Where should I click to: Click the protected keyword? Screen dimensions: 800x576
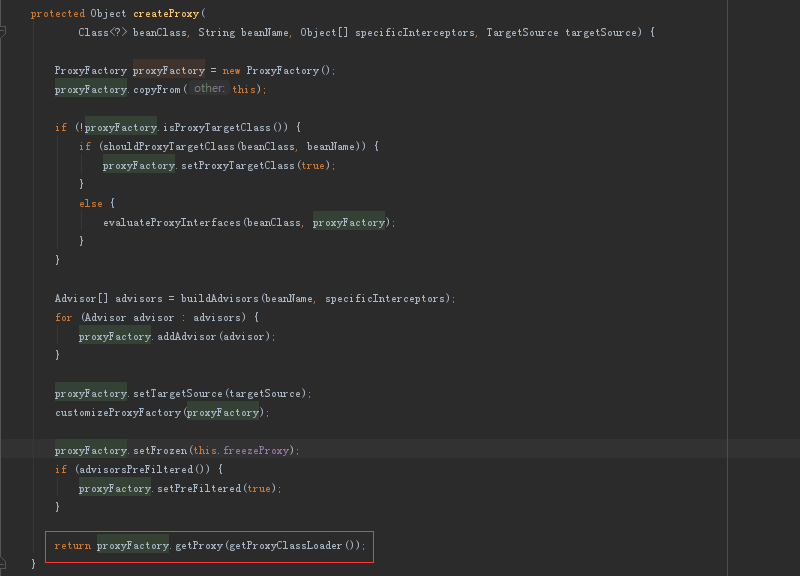pos(58,14)
